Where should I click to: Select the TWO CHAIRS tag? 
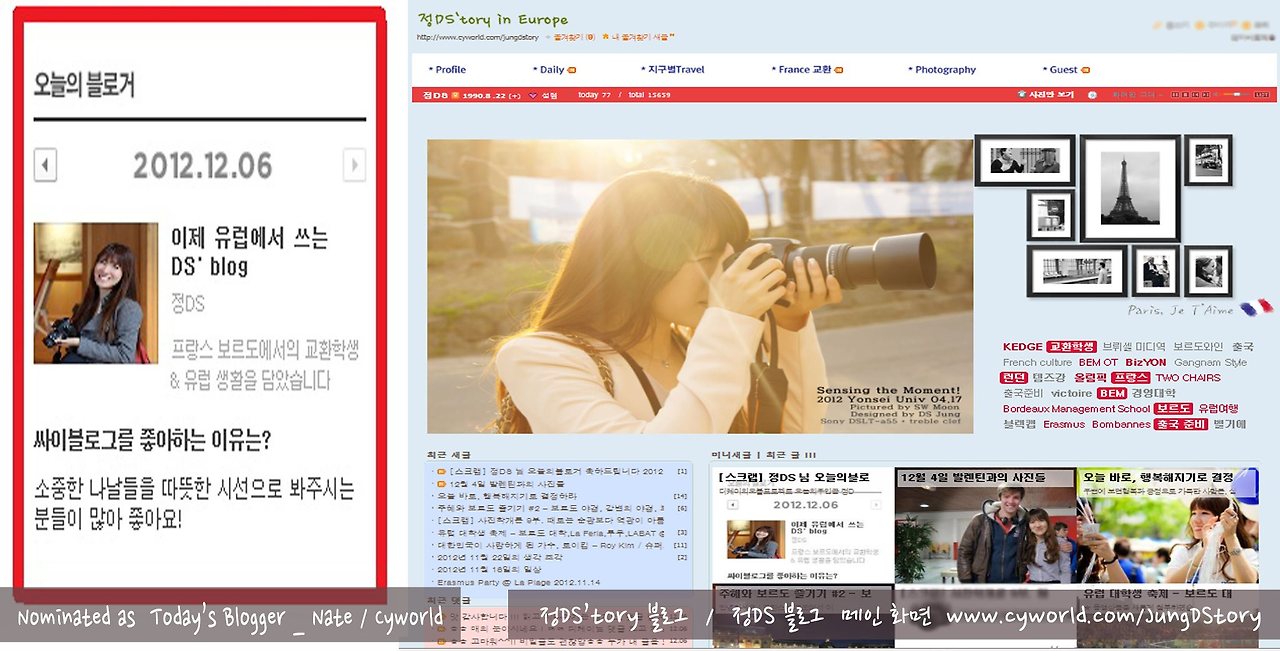(1188, 378)
